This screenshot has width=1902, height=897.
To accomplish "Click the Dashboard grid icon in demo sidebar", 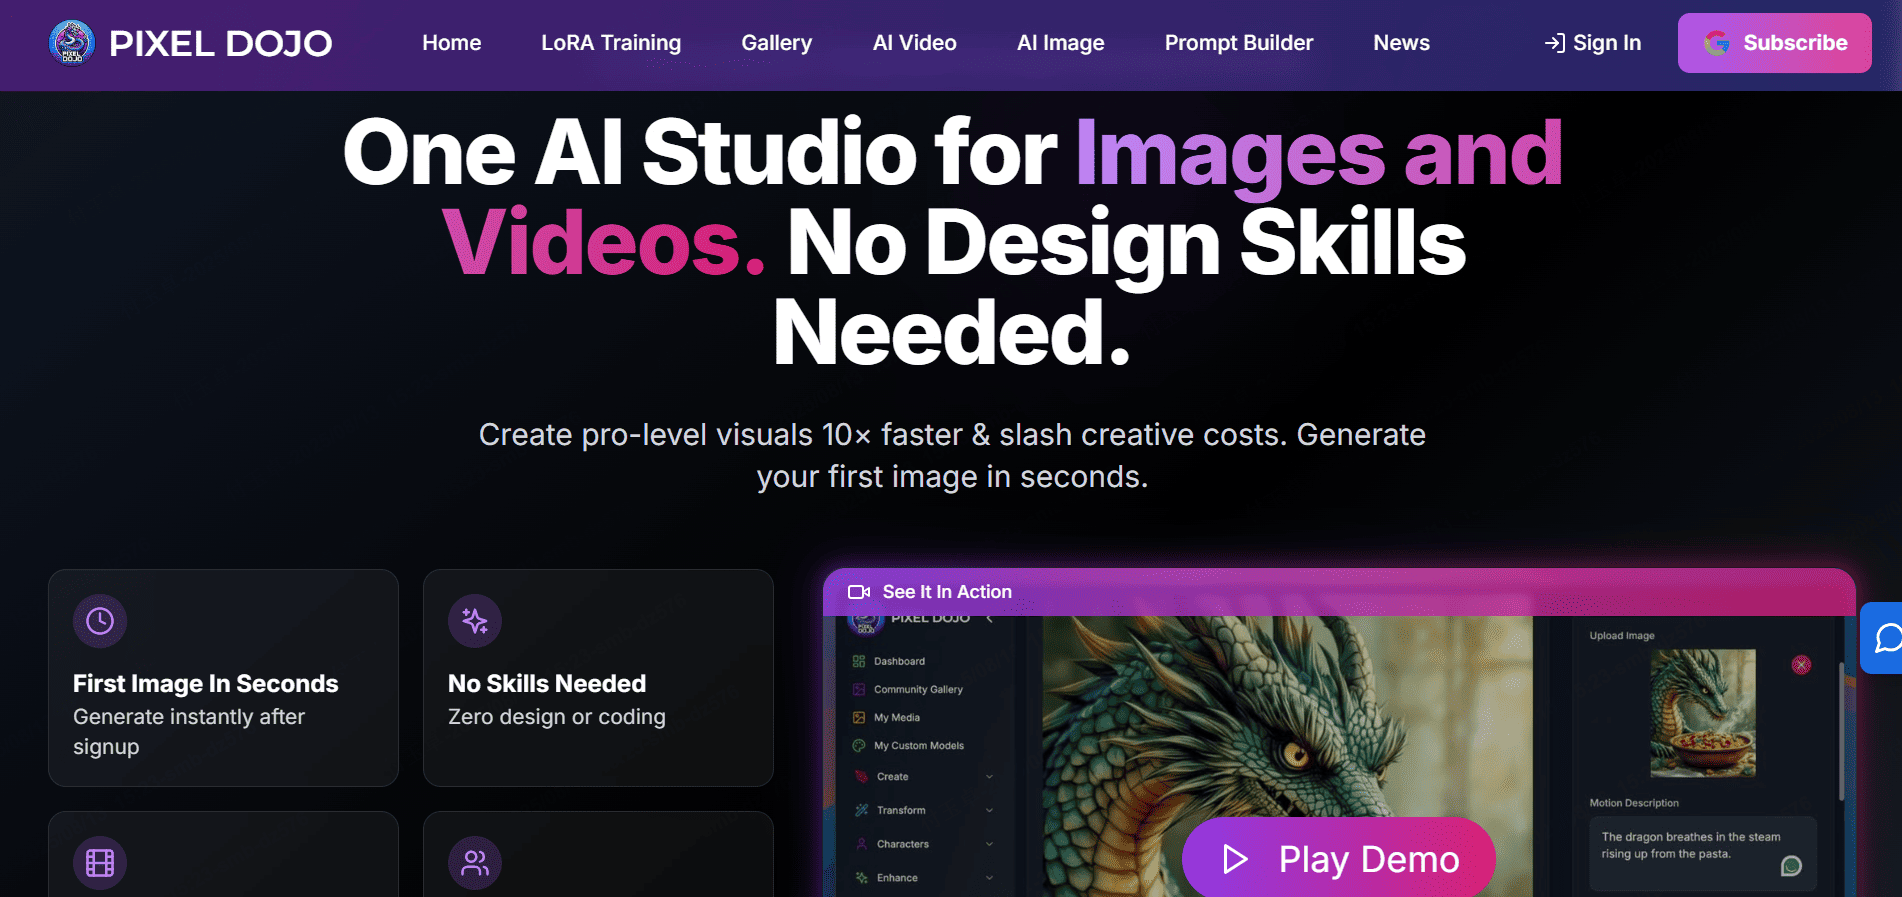I will click(859, 661).
